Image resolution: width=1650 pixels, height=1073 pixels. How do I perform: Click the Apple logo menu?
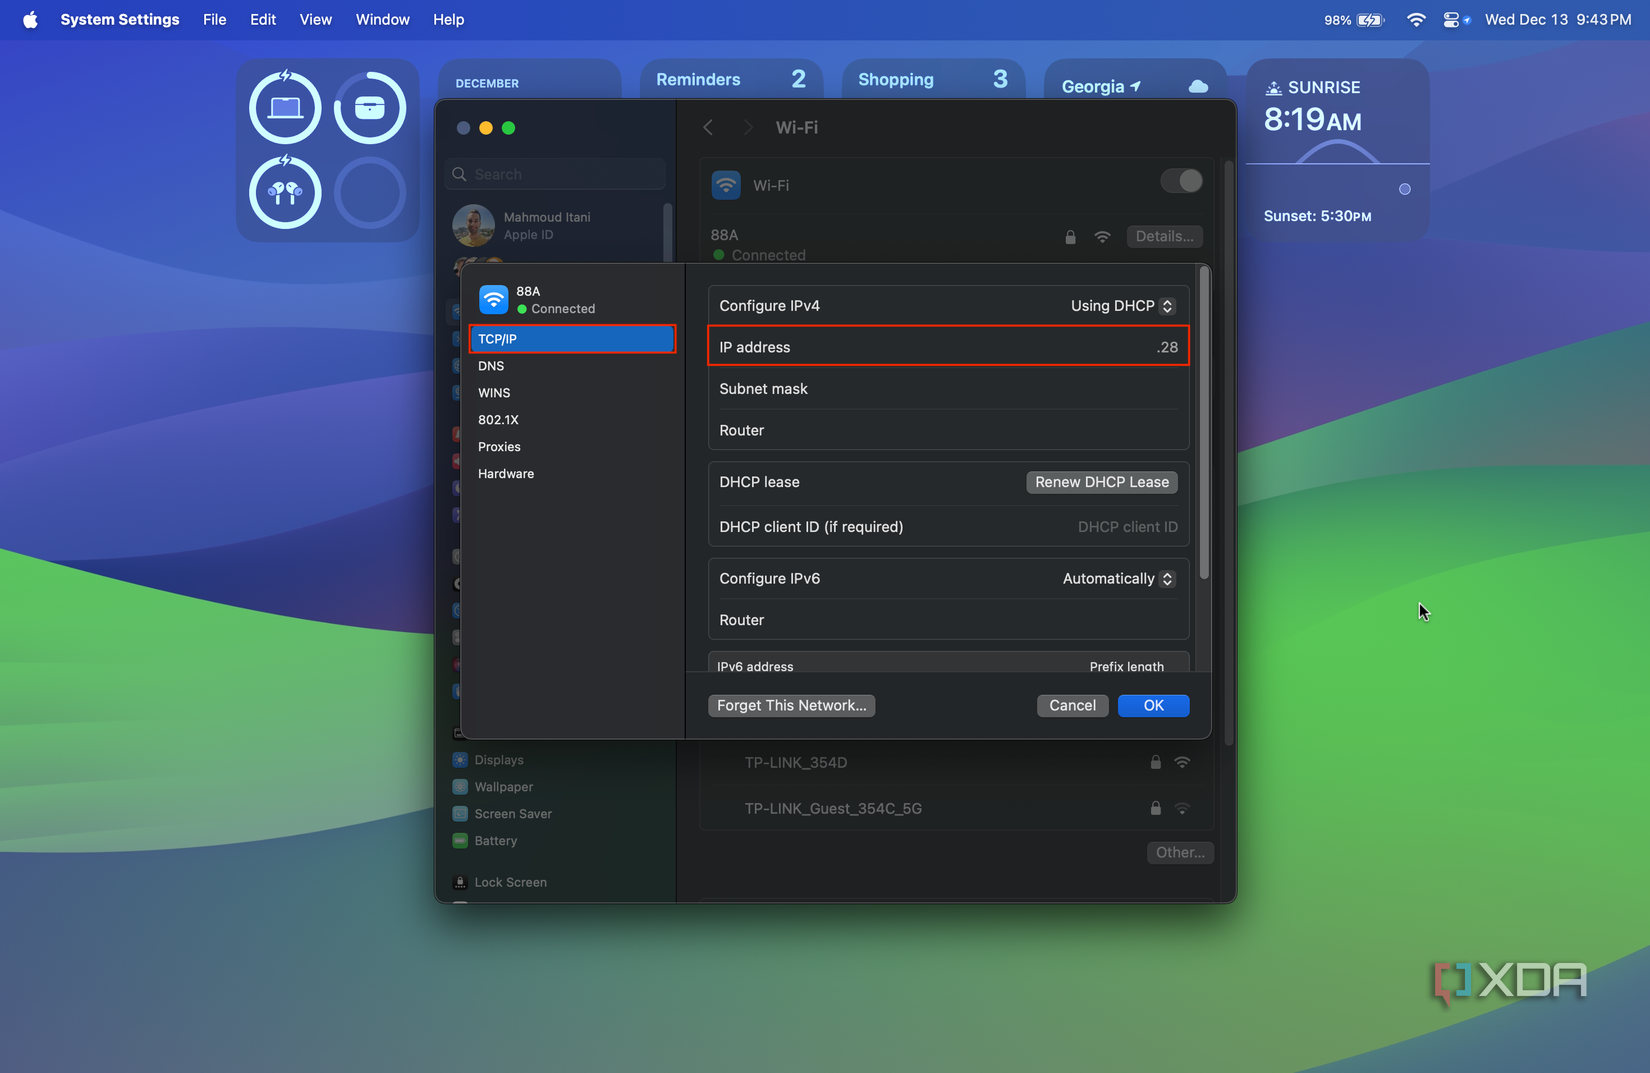coord(30,19)
